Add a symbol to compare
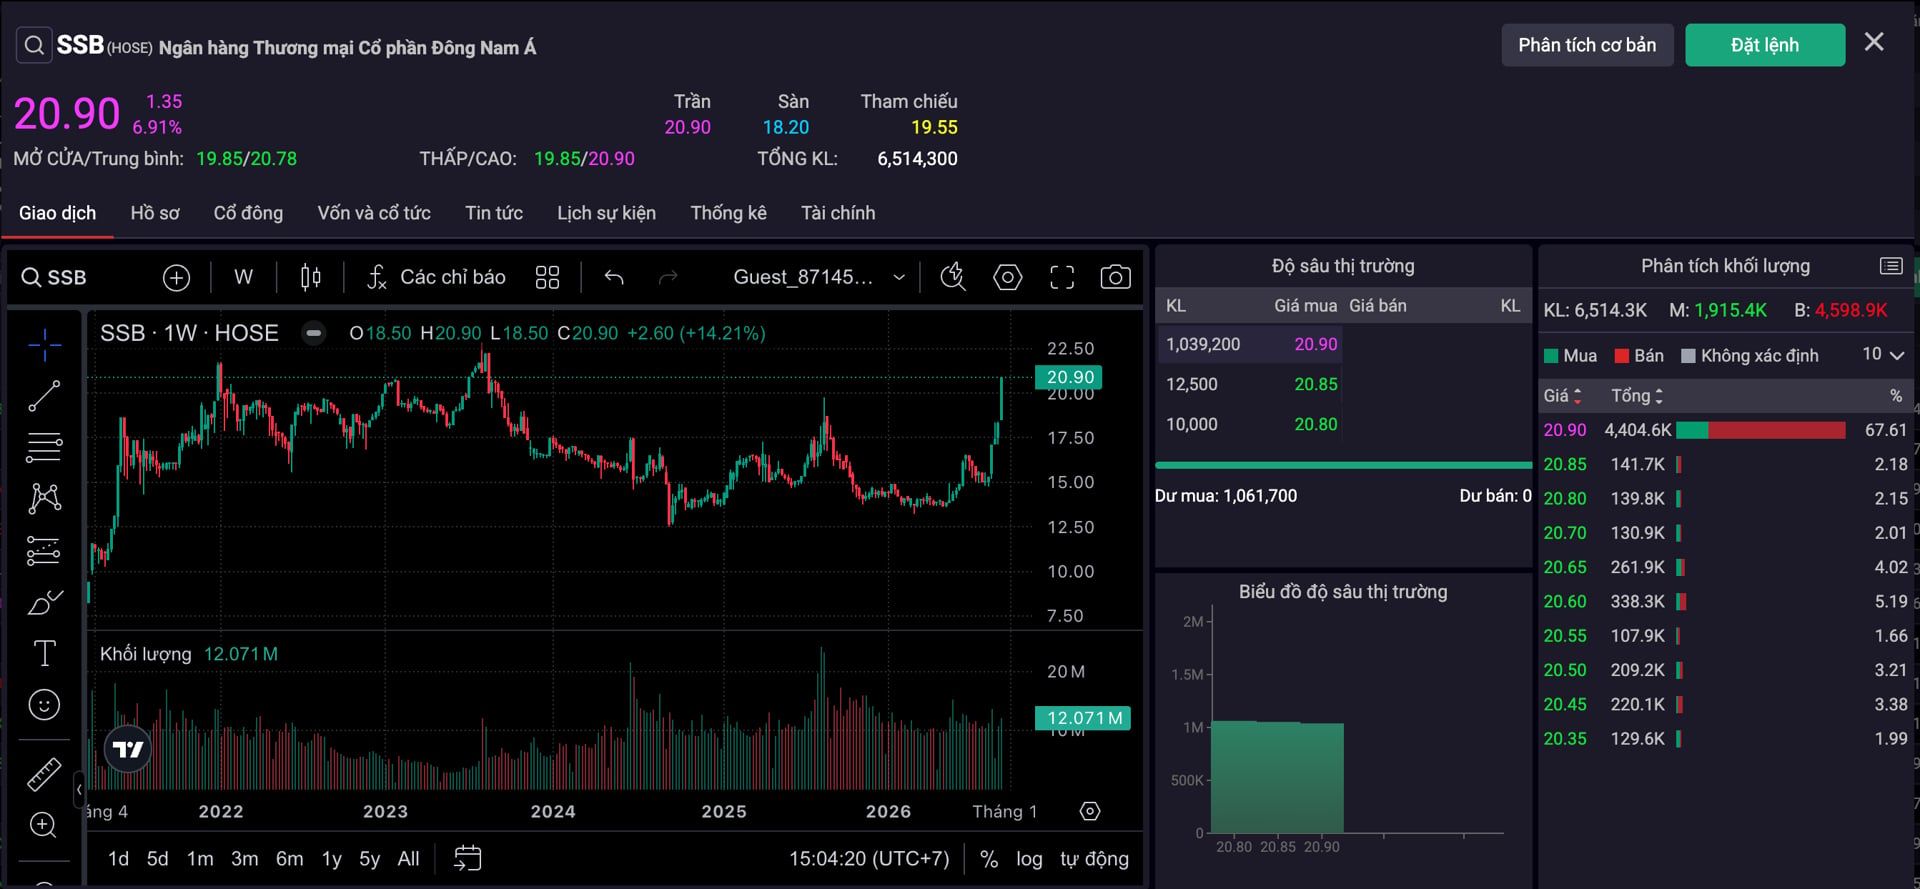 tap(176, 278)
